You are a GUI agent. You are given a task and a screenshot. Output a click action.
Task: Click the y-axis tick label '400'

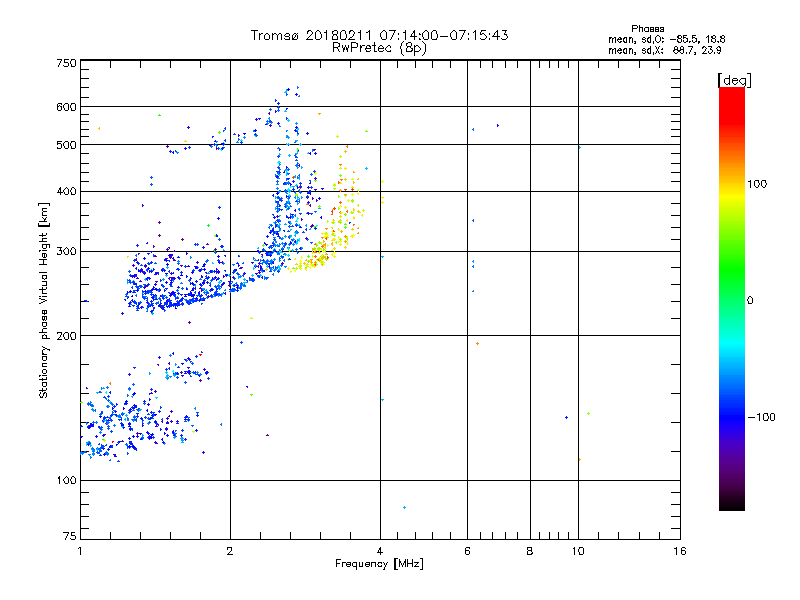(x=66, y=192)
